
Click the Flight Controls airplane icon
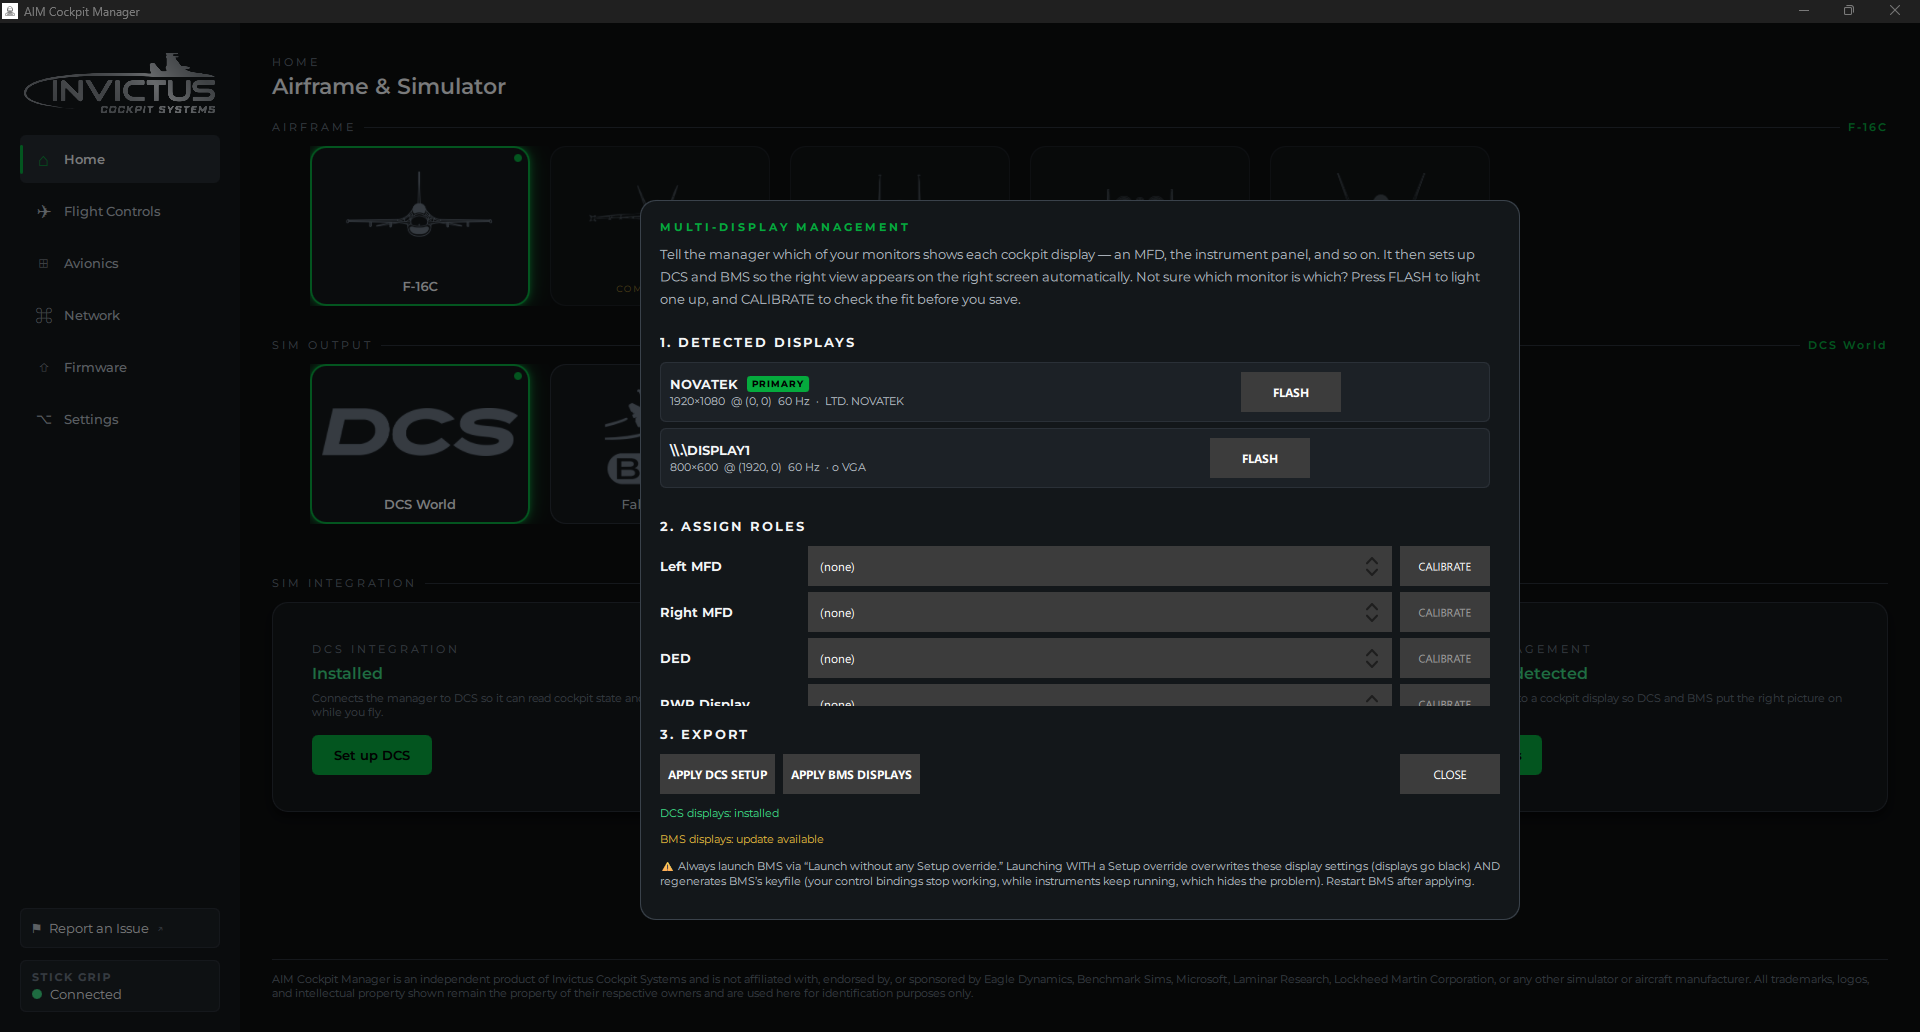(x=43, y=212)
